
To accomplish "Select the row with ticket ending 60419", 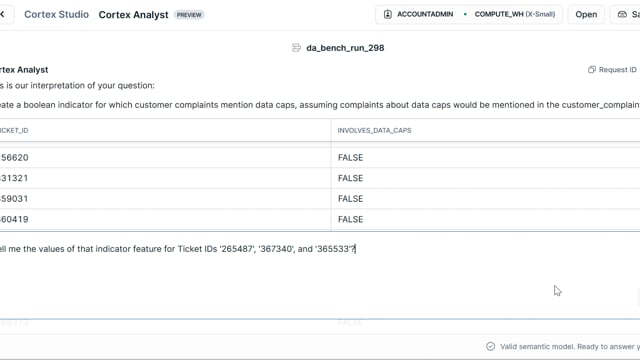I will [x=320, y=219].
